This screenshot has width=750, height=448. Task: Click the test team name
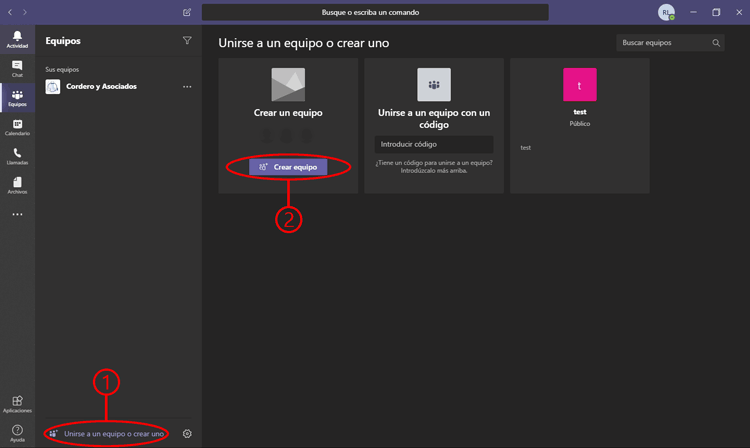pos(580,112)
